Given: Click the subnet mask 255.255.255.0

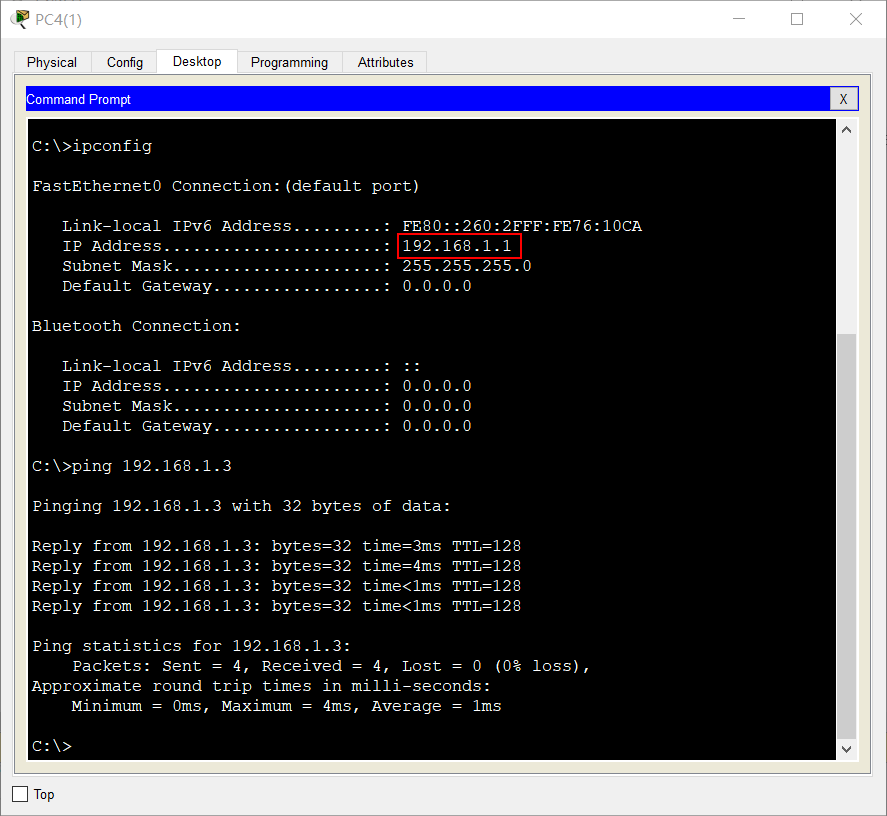Looking at the screenshot, I should click(x=467, y=266).
